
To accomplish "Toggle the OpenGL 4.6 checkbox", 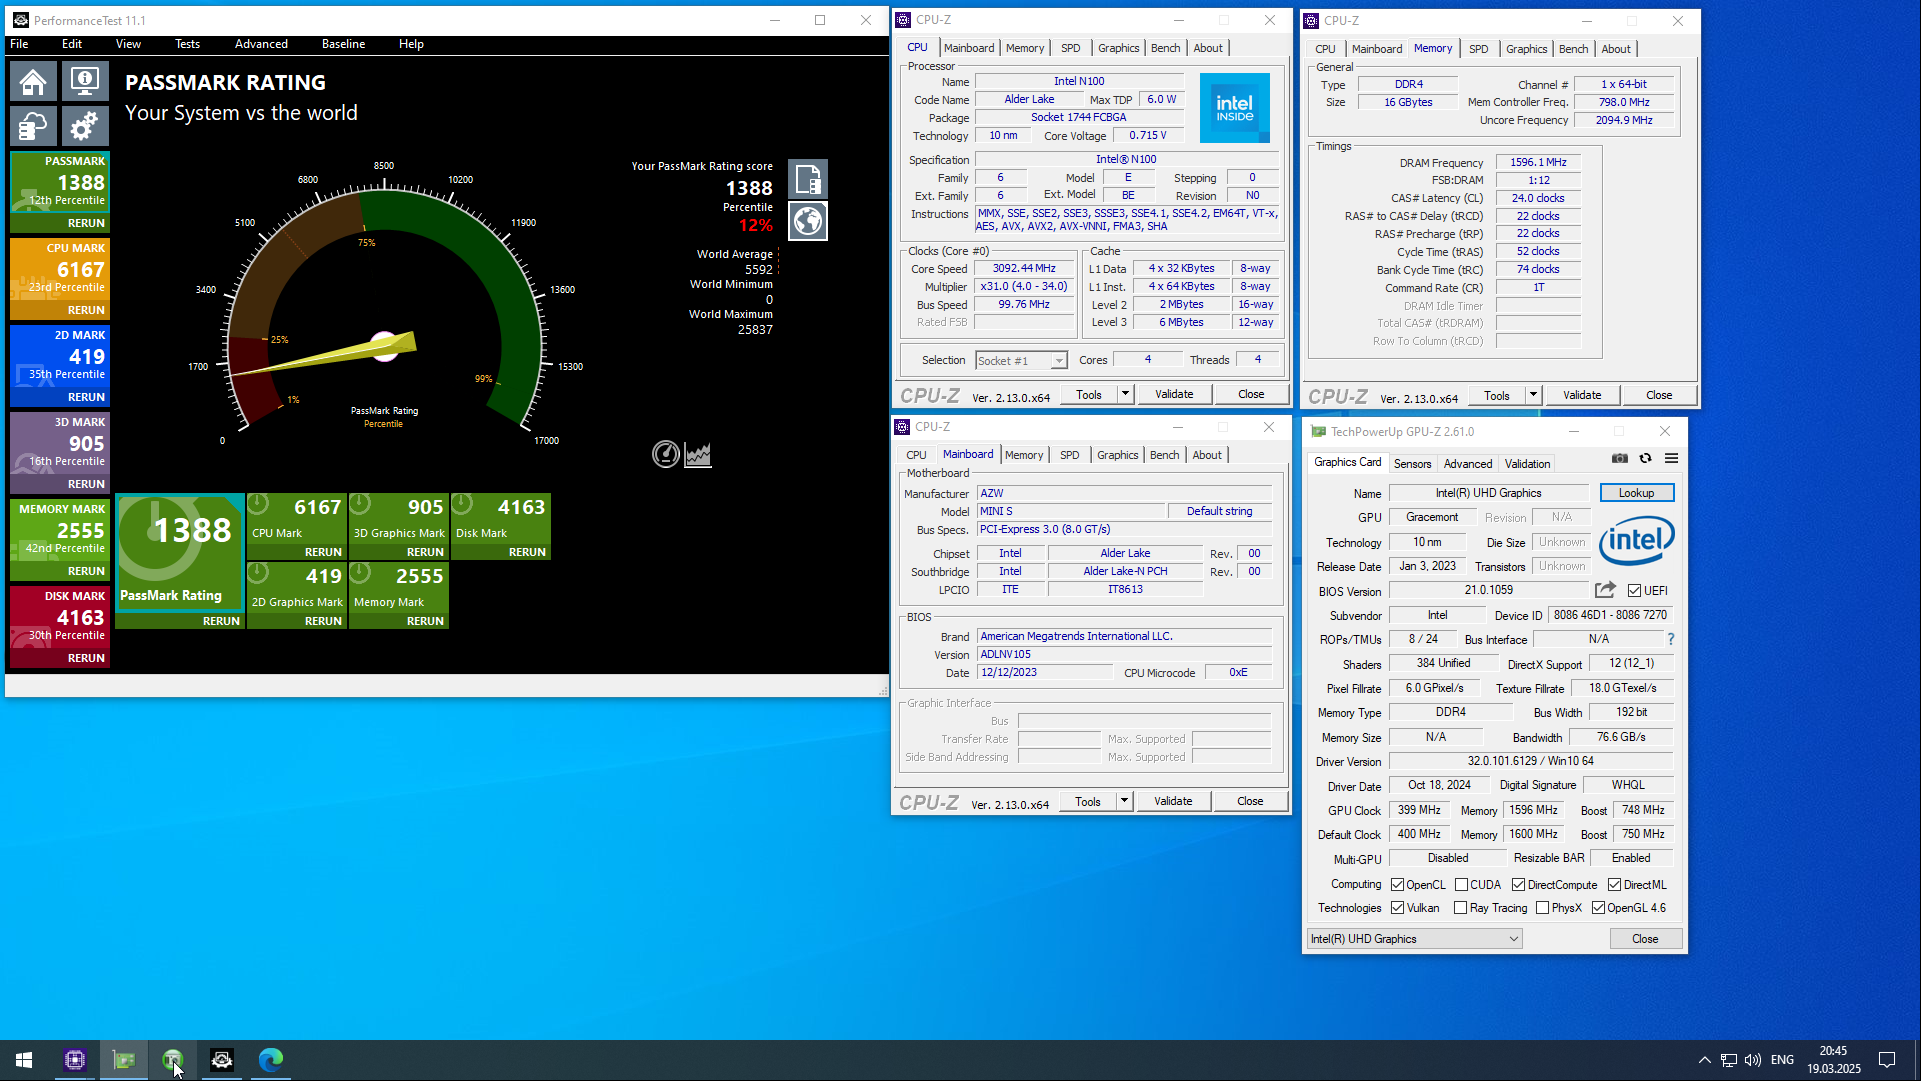I will click(1599, 908).
